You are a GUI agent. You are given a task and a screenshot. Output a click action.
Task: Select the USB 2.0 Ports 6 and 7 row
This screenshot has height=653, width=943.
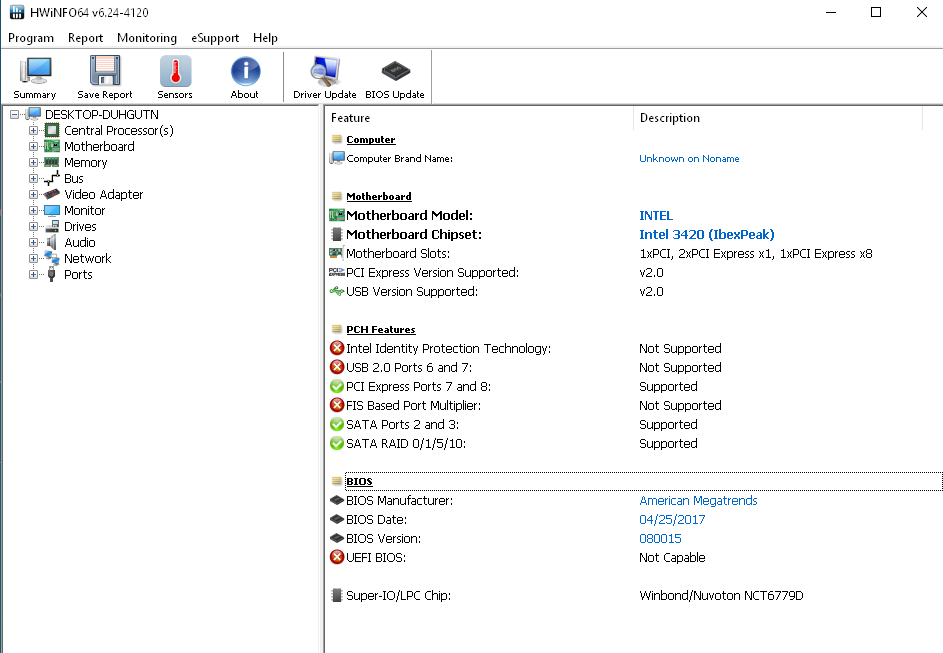[x=634, y=367]
